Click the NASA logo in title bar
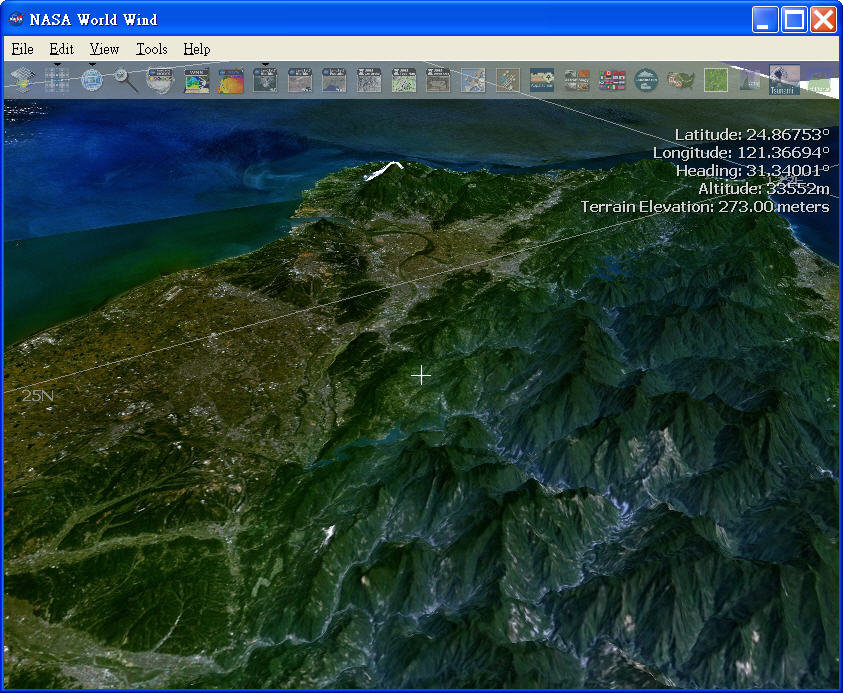Screen dimensions: 843x693 point(16,19)
